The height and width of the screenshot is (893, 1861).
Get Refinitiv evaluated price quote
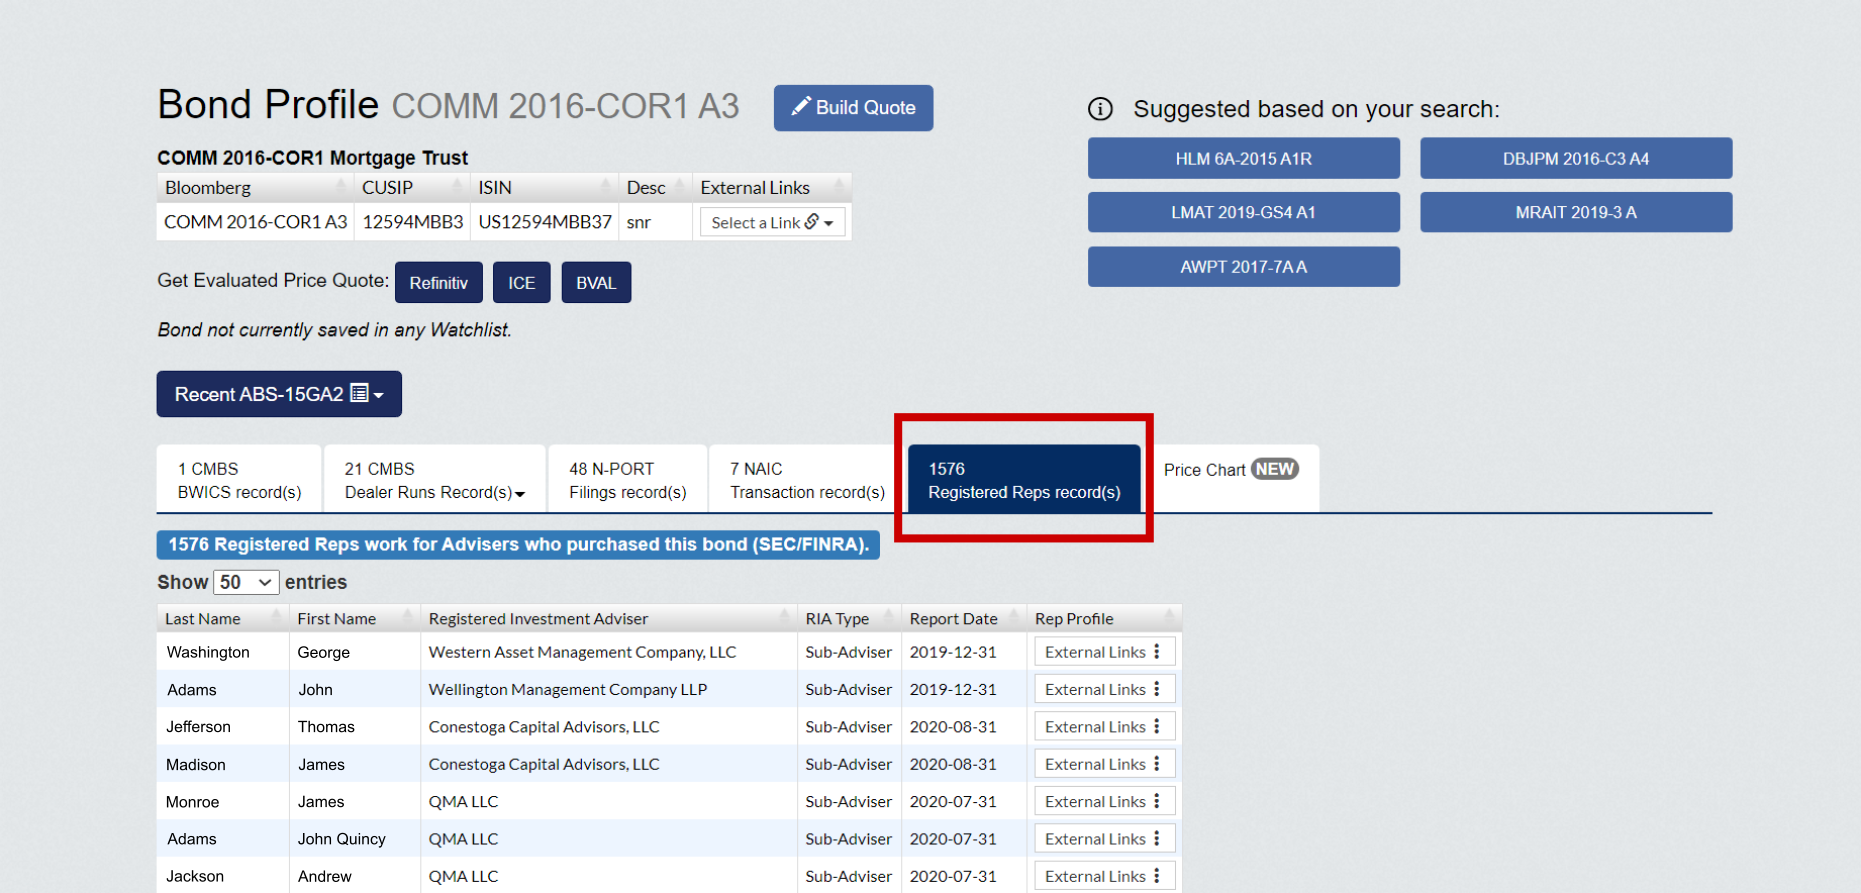coord(438,283)
